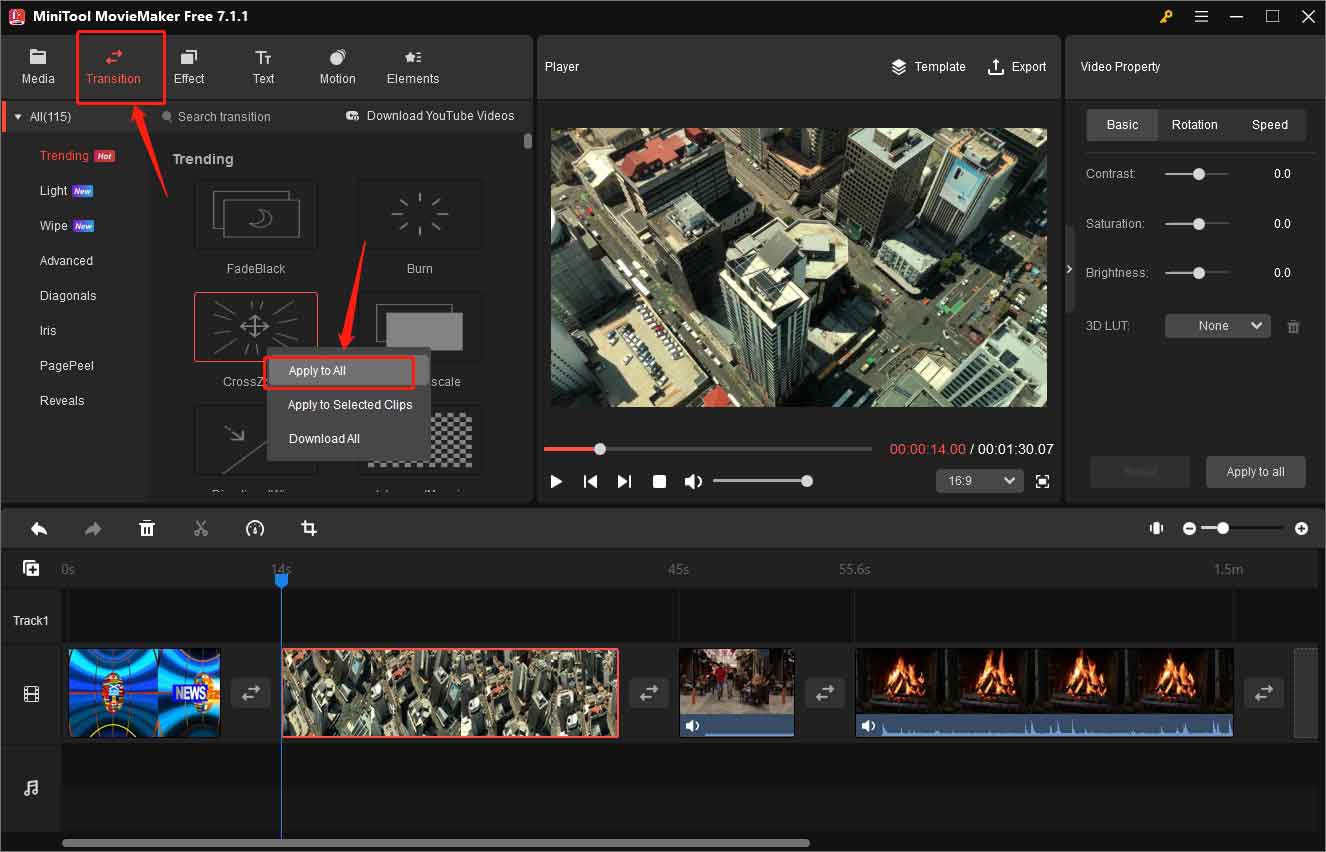Jump to previous frame
Screen dimensions: 1326x852
point(591,482)
